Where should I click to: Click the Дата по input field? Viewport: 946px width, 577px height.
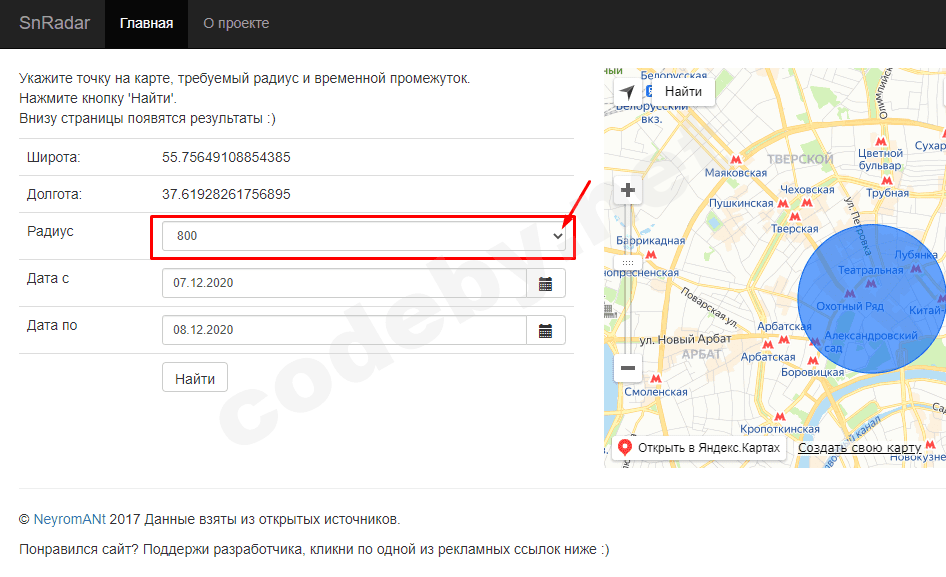point(344,330)
